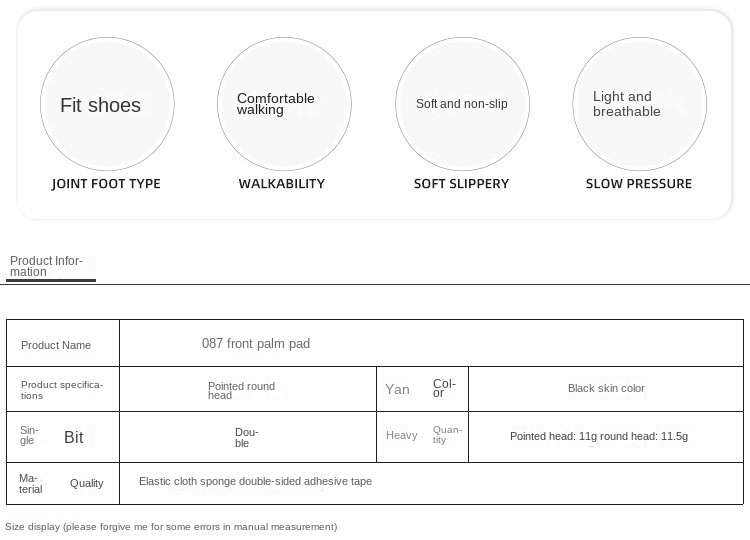Click the Product Name header cell

point(56,345)
